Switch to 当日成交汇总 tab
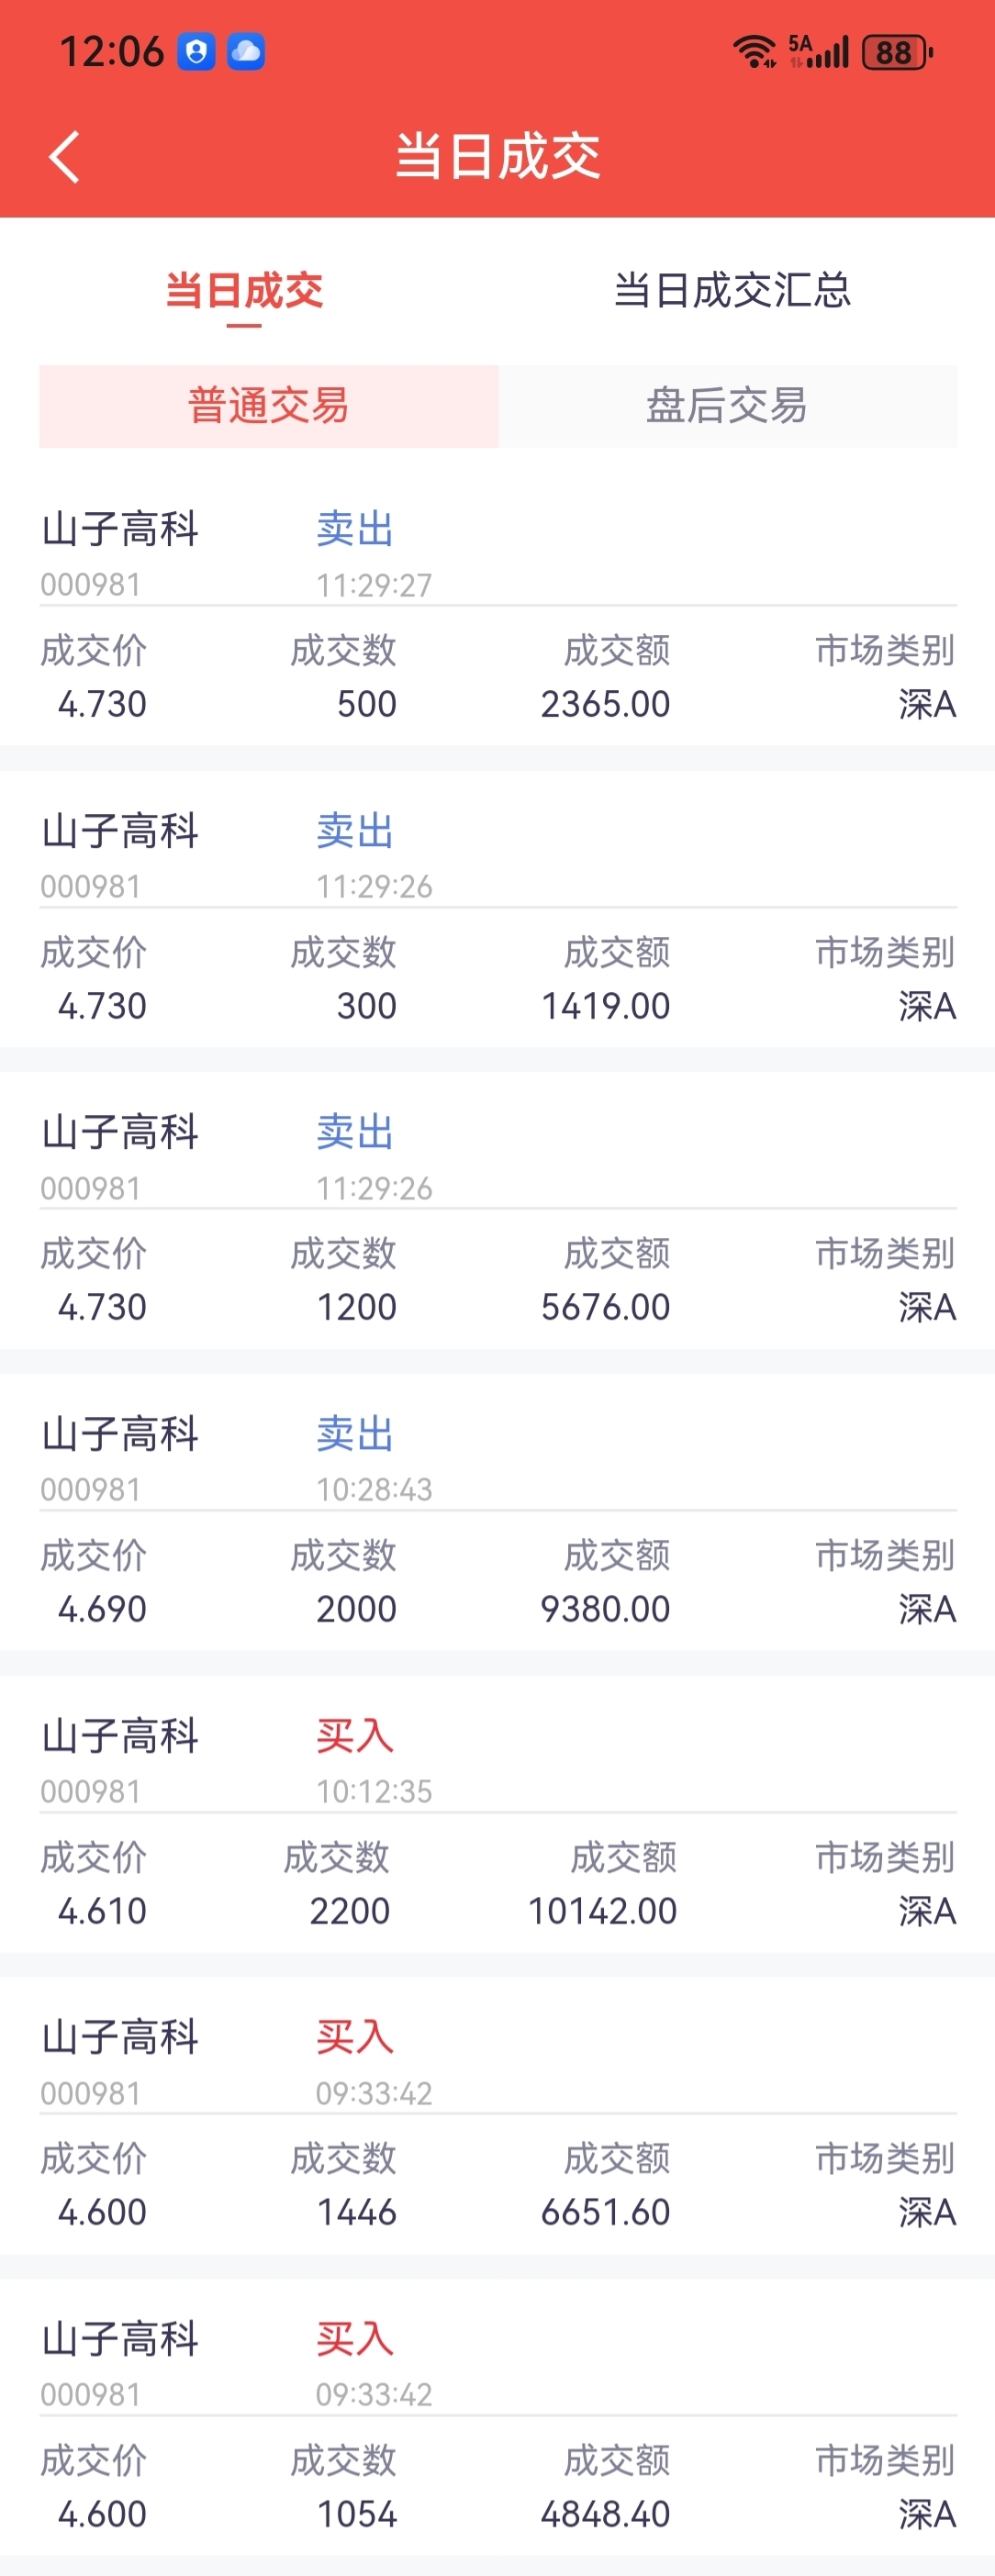The height and width of the screenshot is (2576, 995). coord(731,291)
